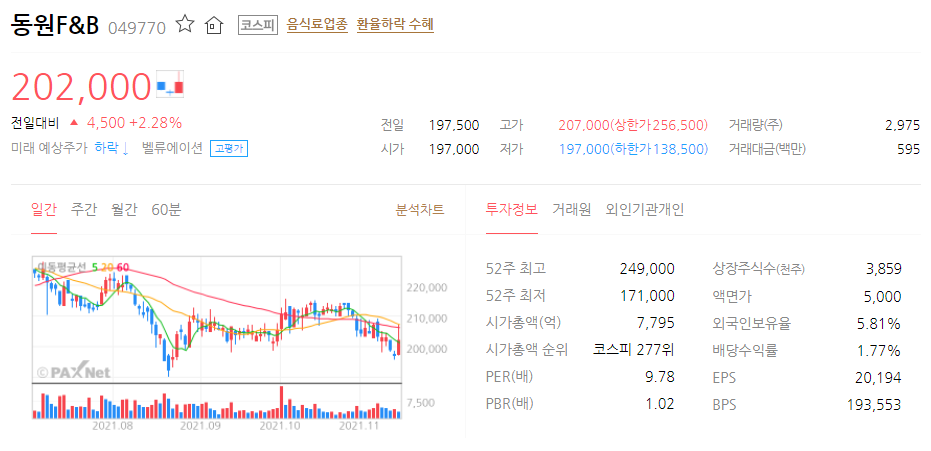
Task: Click the 코스피 market badge
Action: coord(258,25)
